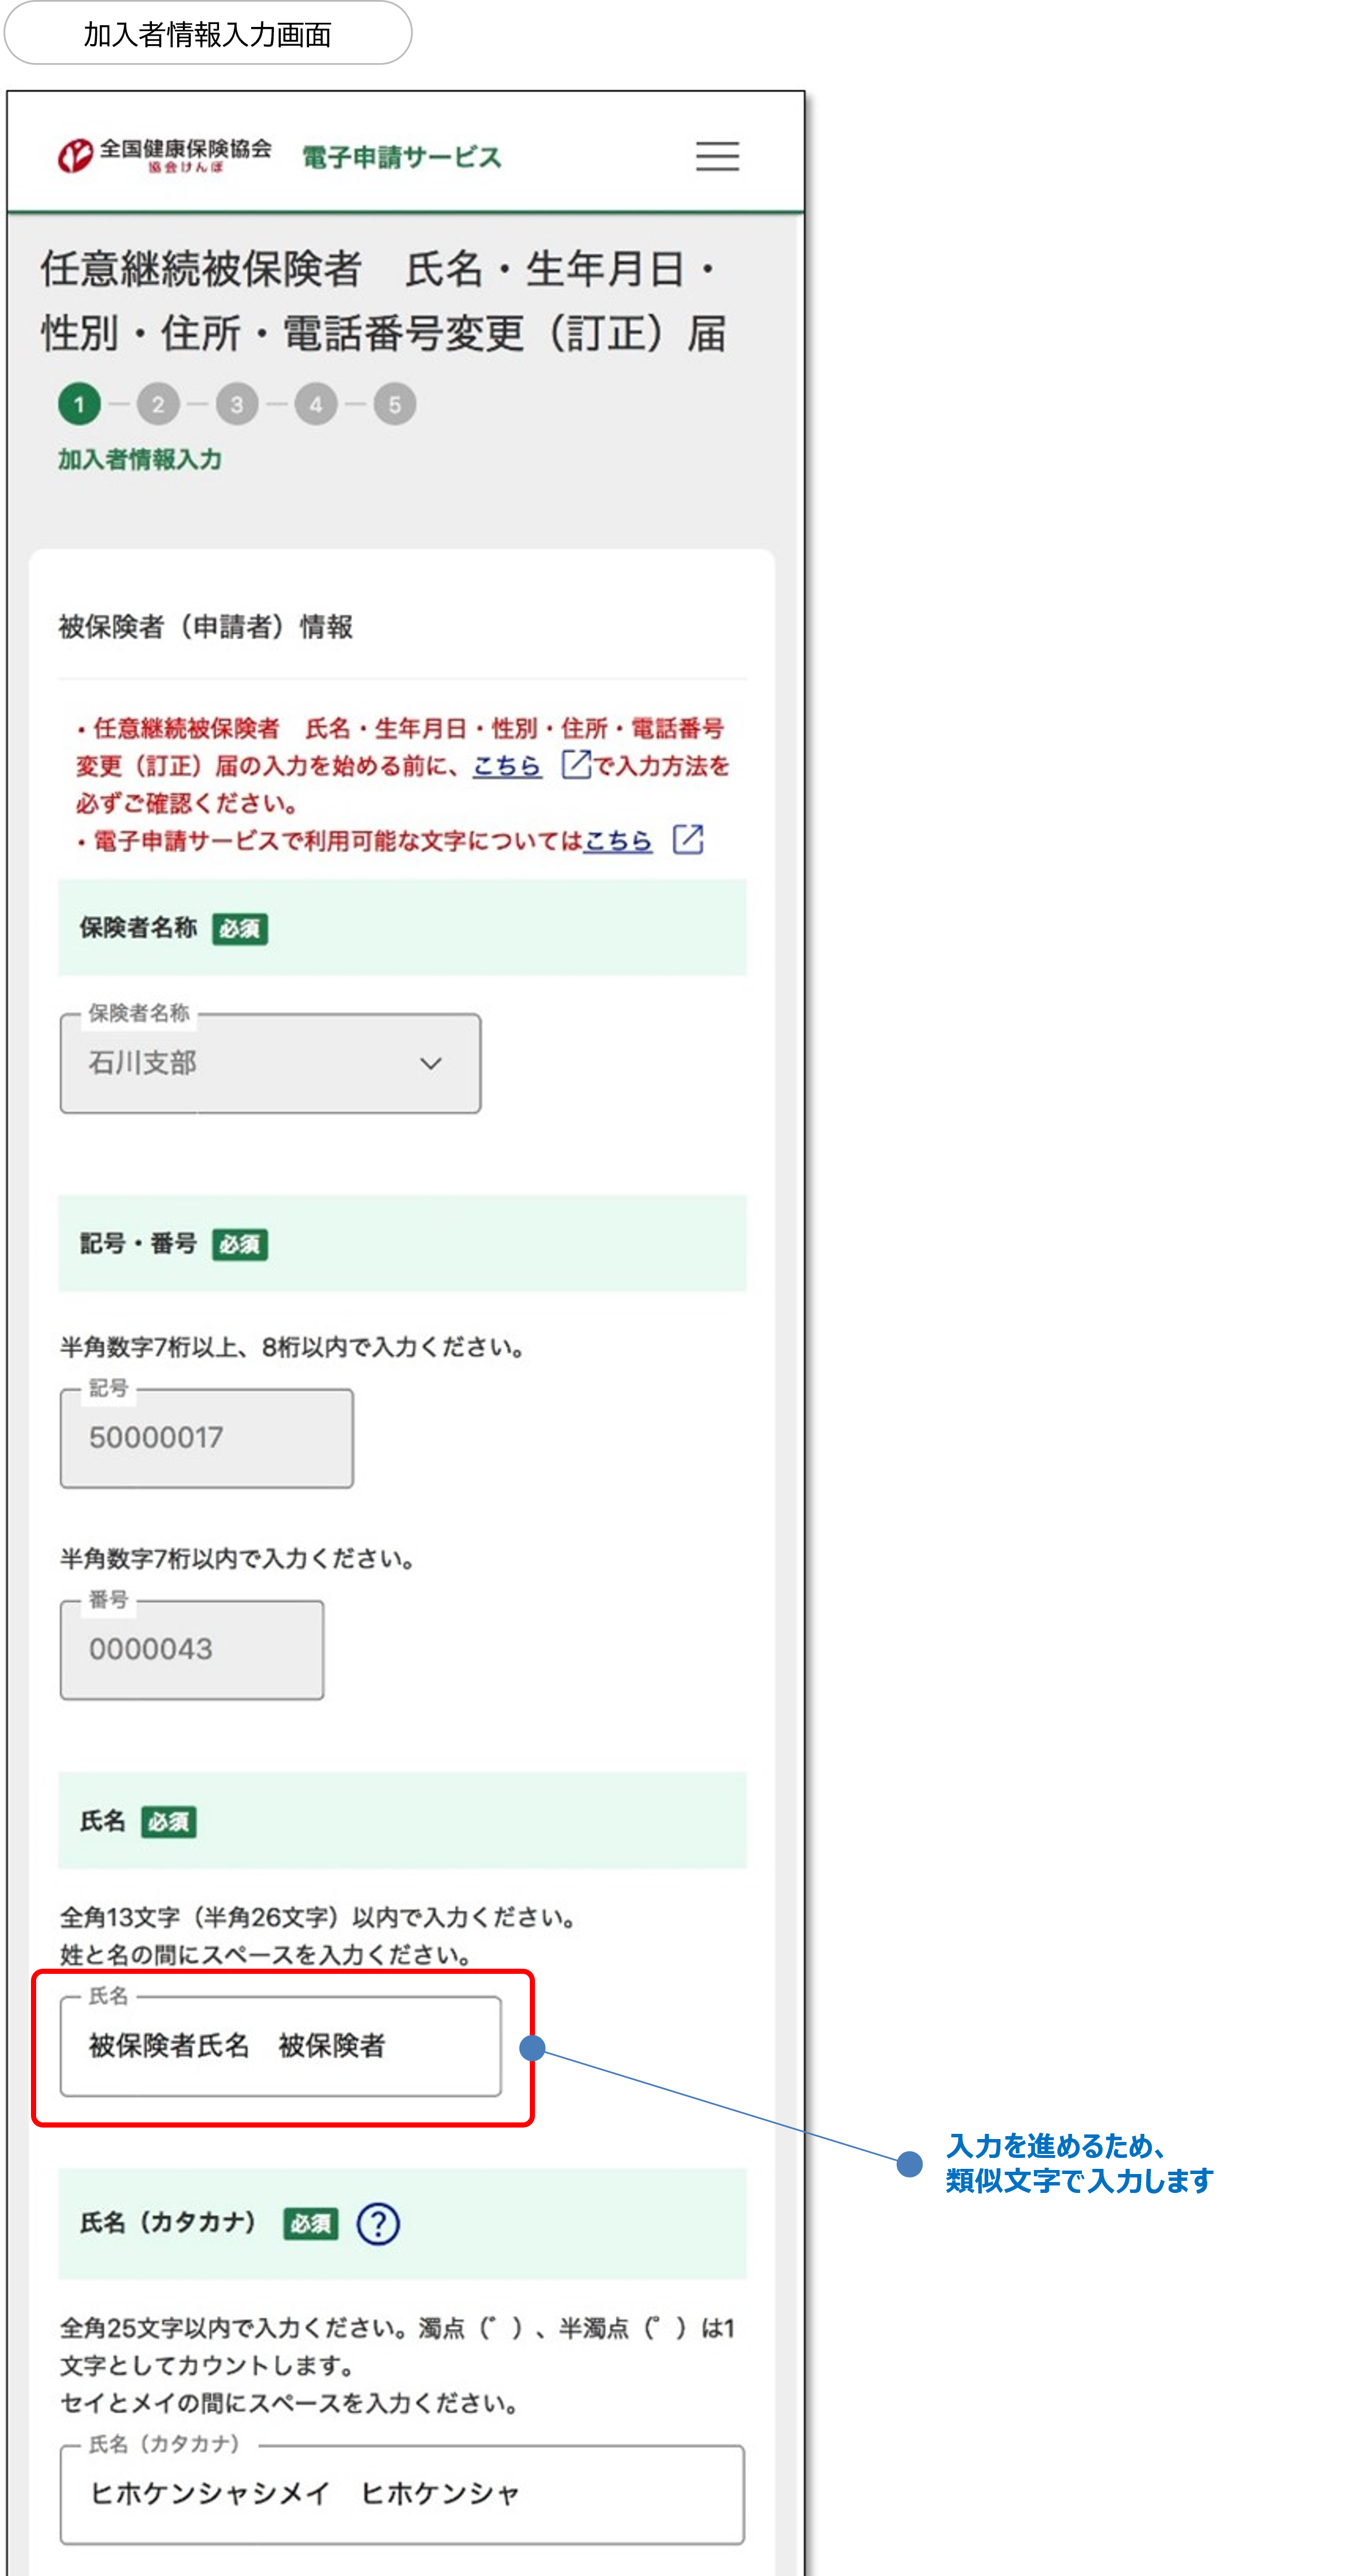
Task: Select step 4 circle in the progress indicator
Action: (x=315, y=403)
